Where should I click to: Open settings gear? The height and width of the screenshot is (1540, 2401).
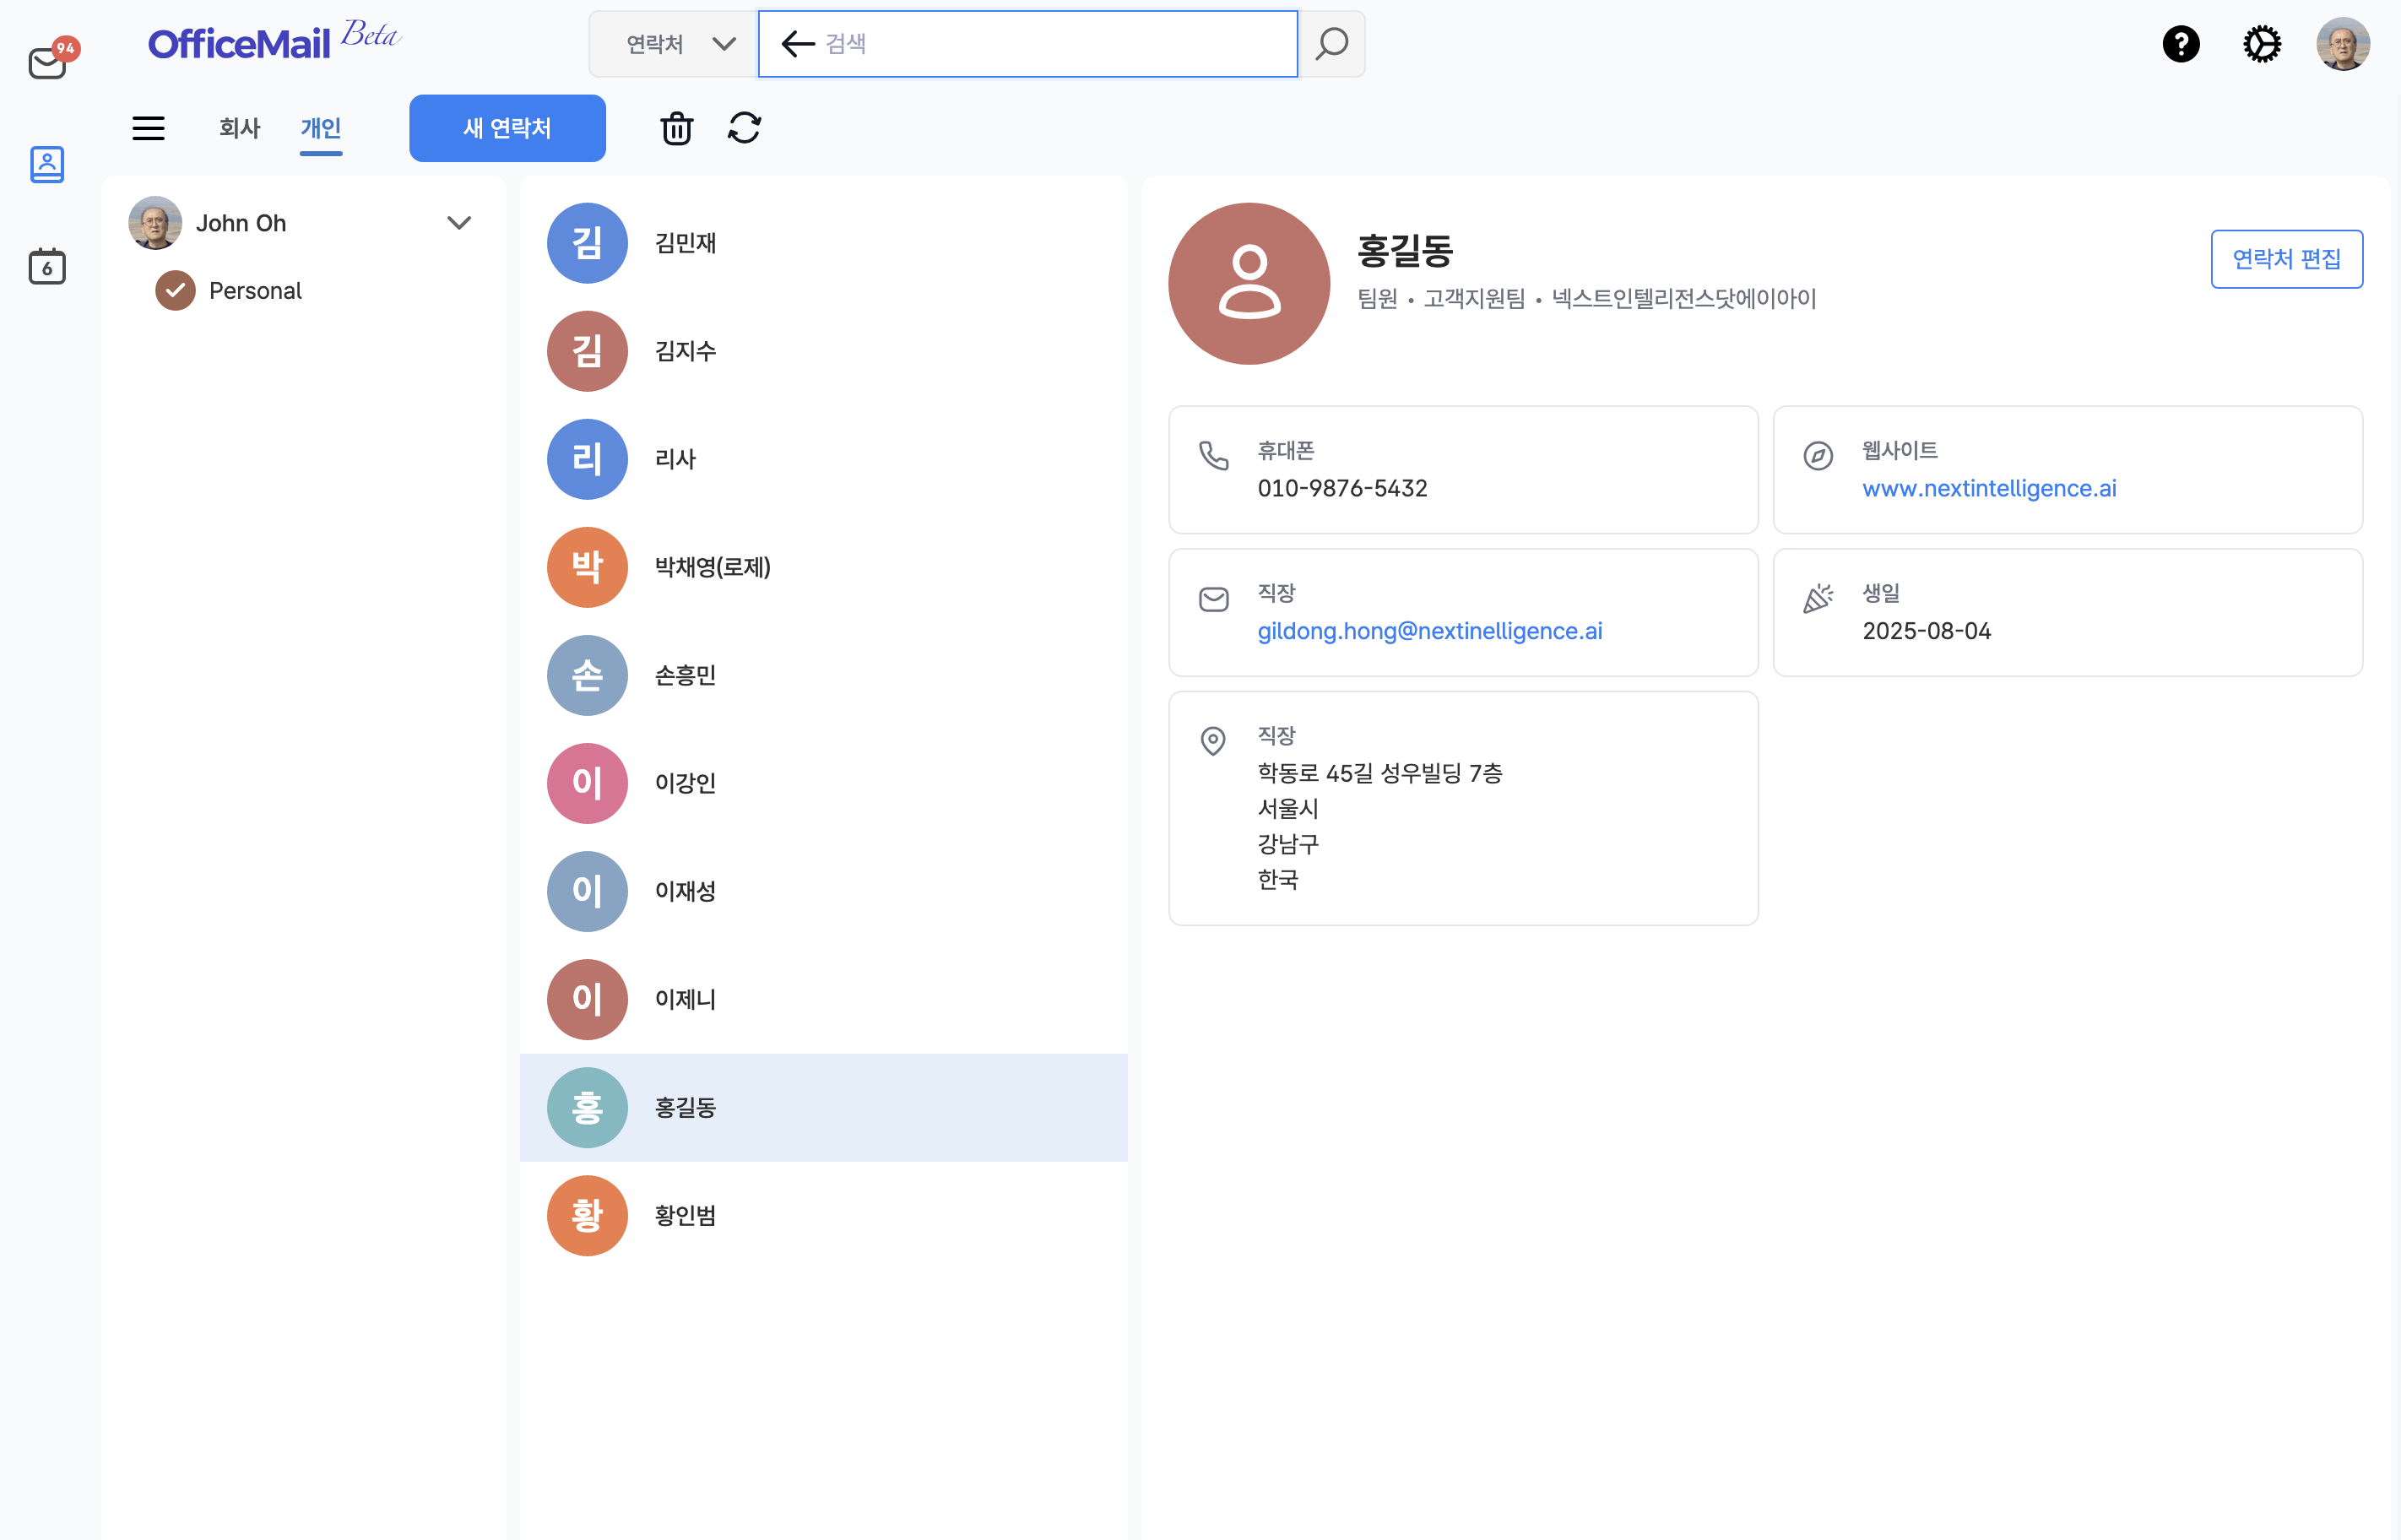tap(2262, 44)
